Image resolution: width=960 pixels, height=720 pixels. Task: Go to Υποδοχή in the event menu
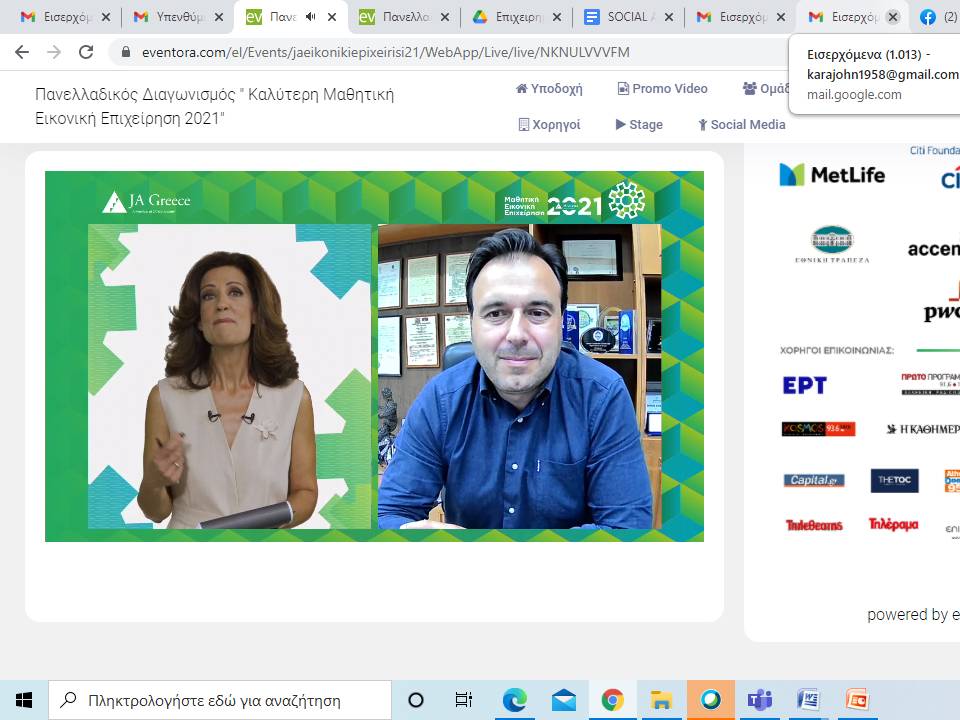[549, 89]
